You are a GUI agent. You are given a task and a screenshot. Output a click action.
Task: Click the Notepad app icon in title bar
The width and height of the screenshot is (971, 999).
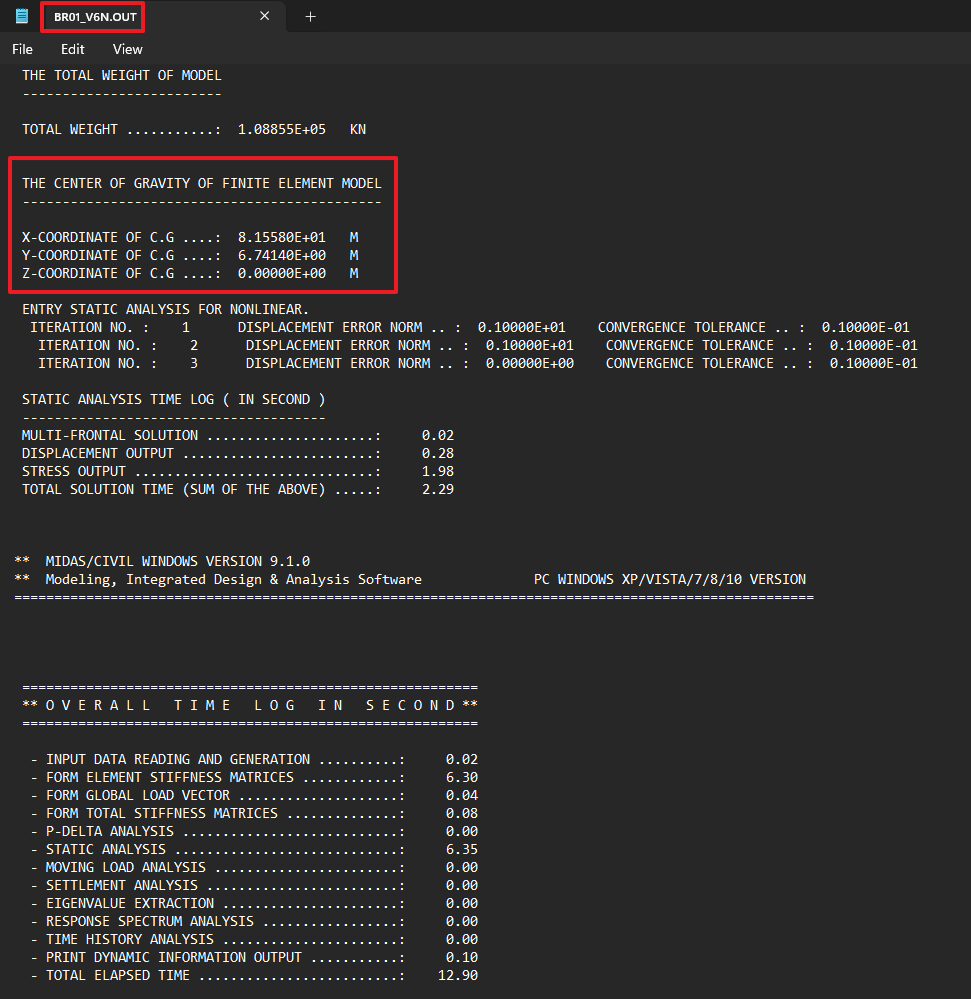(x=22, y=16)
